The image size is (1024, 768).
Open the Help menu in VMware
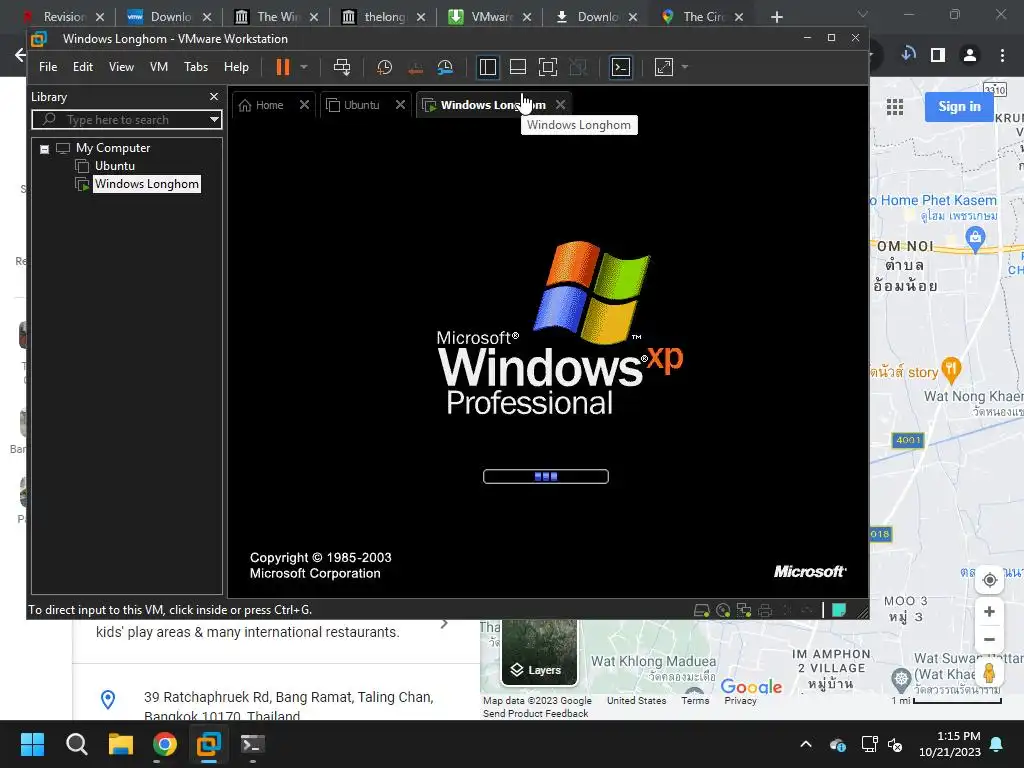236,67
